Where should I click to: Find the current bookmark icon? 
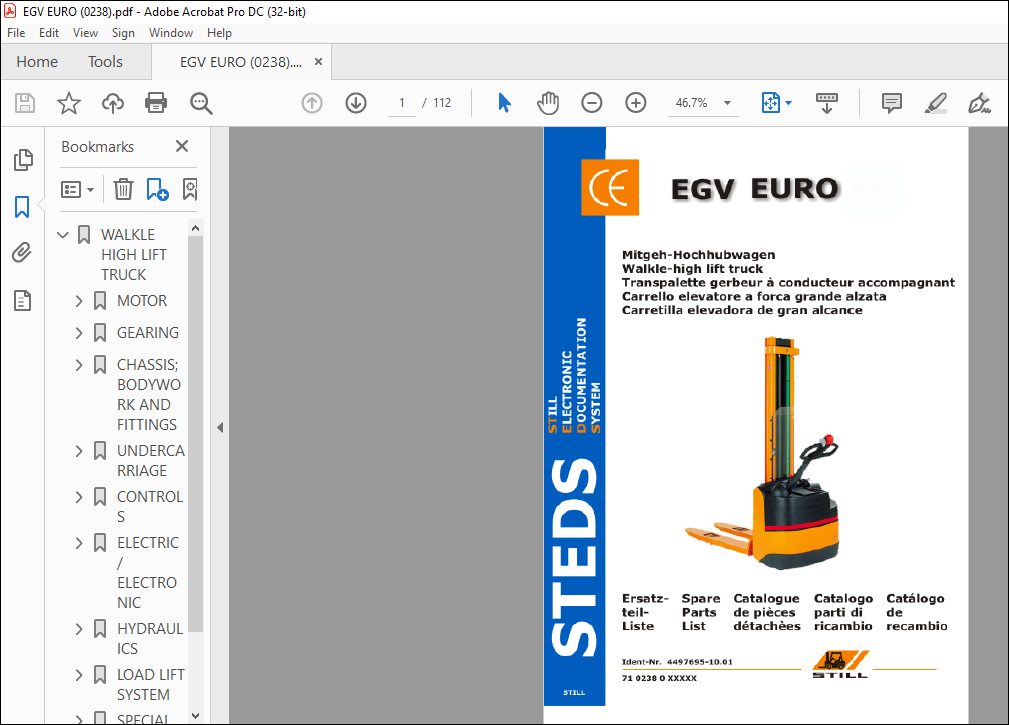coord(190,189)
